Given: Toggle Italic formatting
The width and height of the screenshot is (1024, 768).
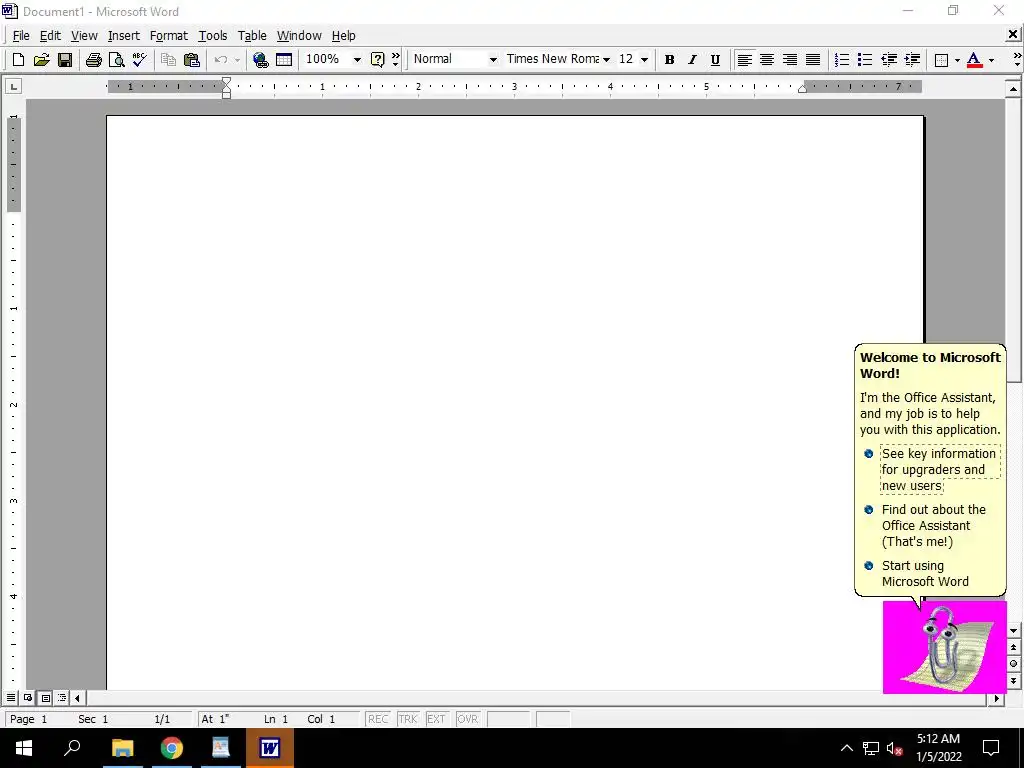Looking at the screenshot, I should (x=692, y=60).
